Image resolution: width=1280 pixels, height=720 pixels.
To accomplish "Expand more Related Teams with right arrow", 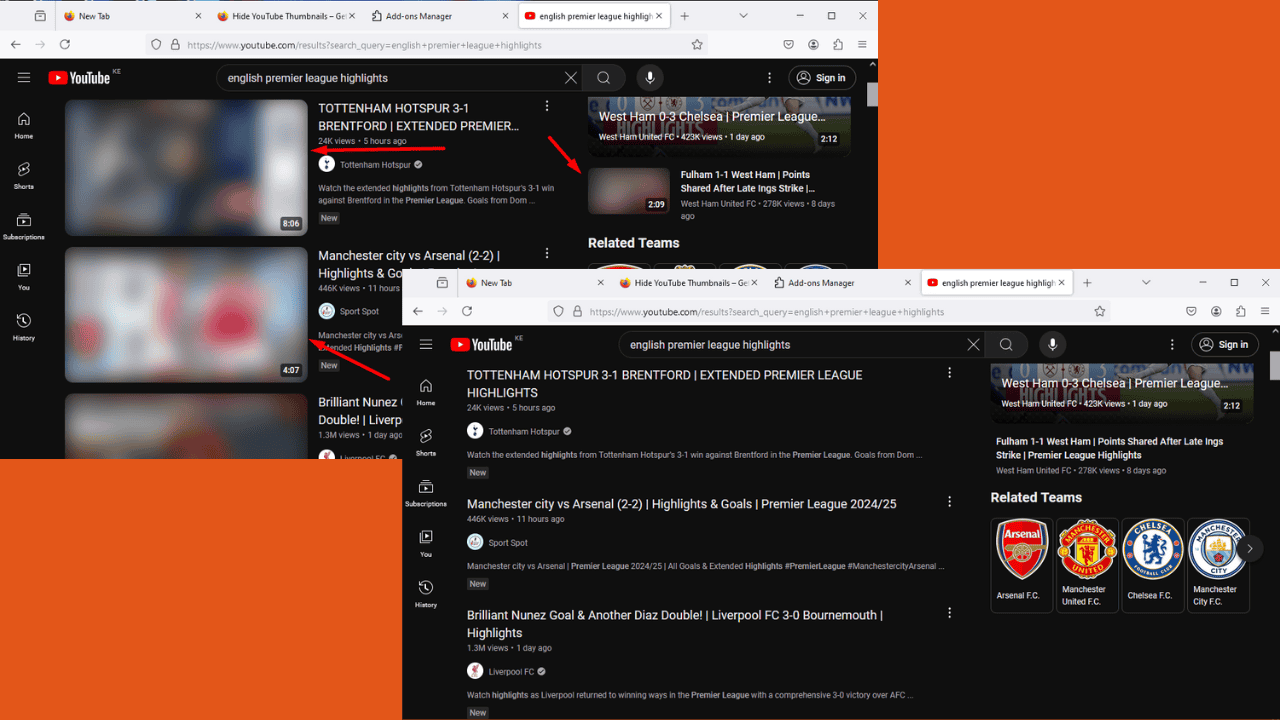I will pos(1249,548).
